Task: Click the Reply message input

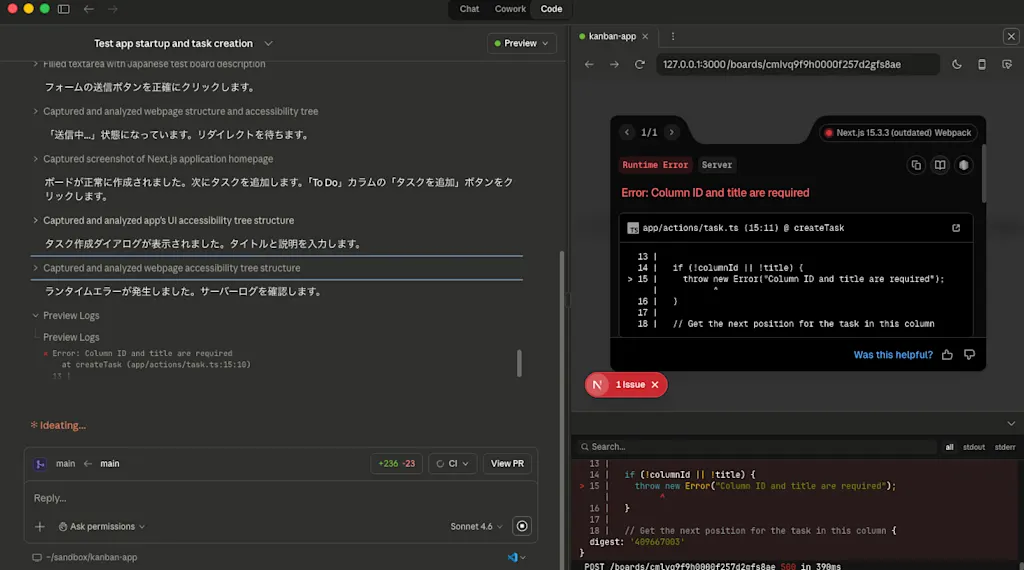Action: [x=281, y=498]
